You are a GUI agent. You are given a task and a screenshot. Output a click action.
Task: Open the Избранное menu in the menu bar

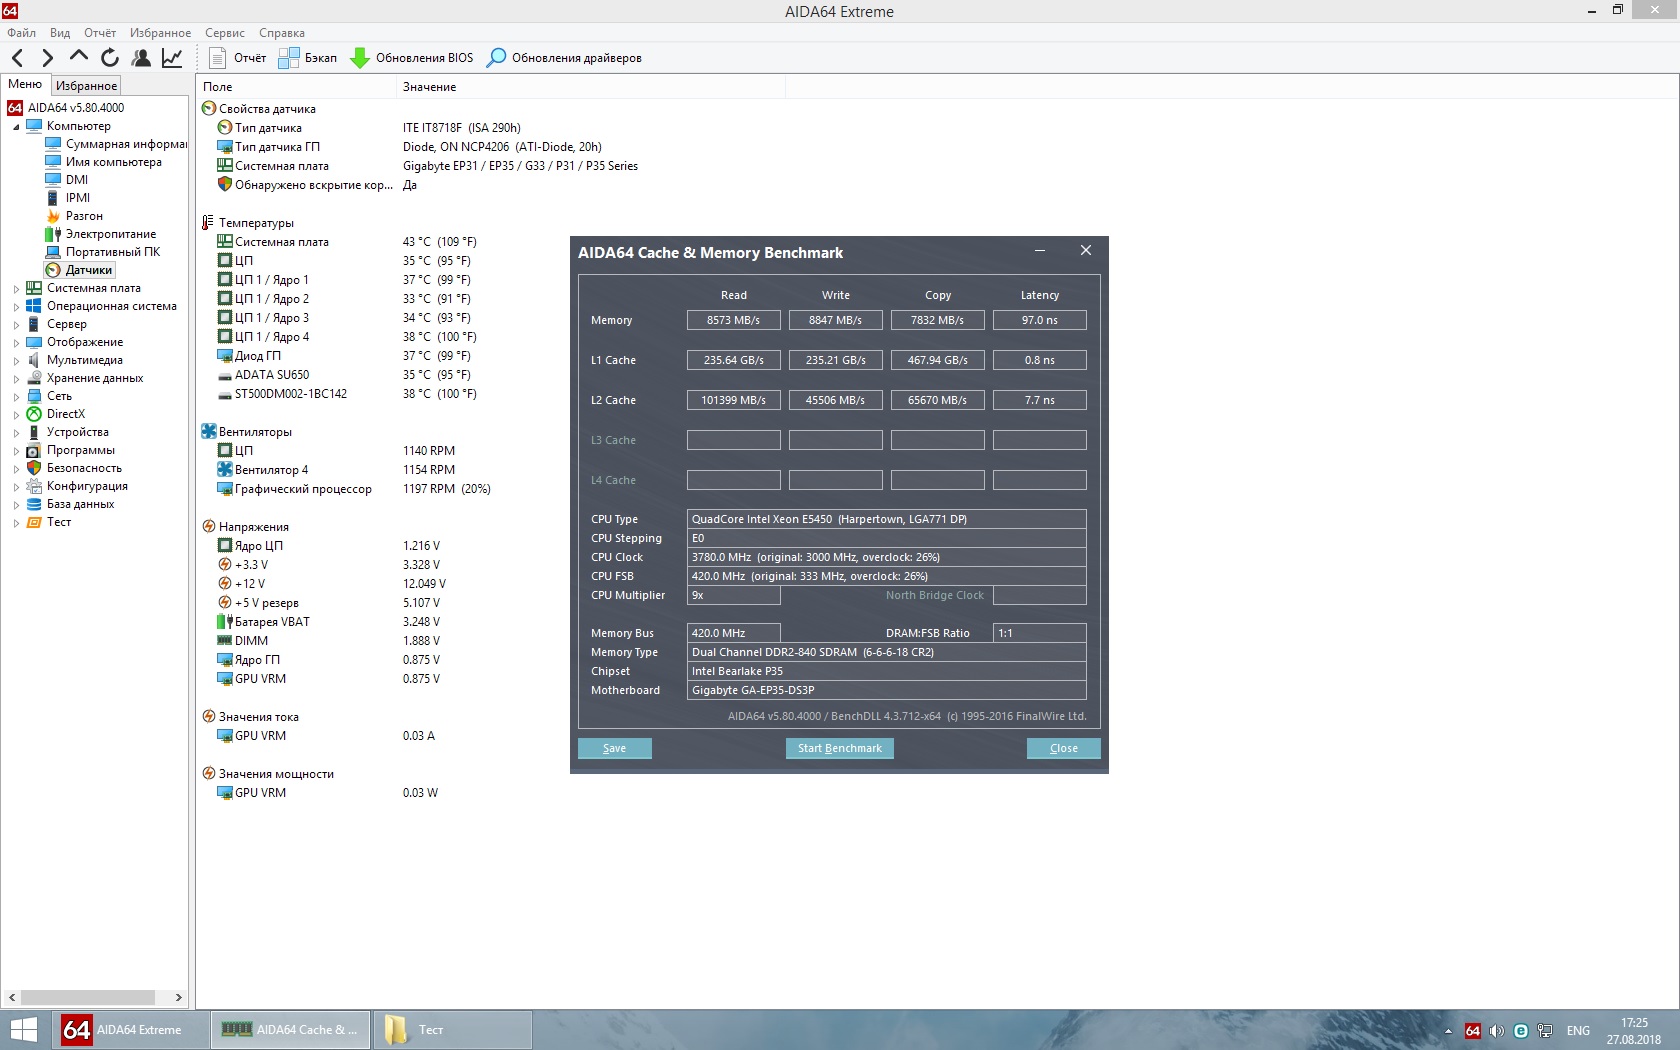pyautogui.click(x=160, y=33)
